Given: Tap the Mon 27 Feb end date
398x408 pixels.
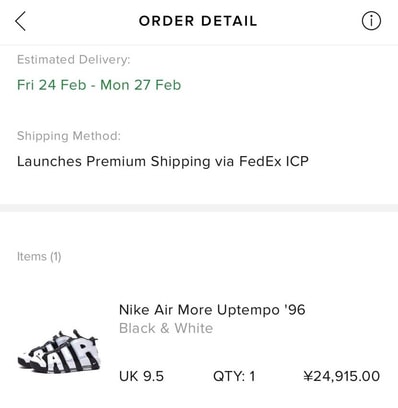Looking at the screenshot, I should tap(141, 85).
